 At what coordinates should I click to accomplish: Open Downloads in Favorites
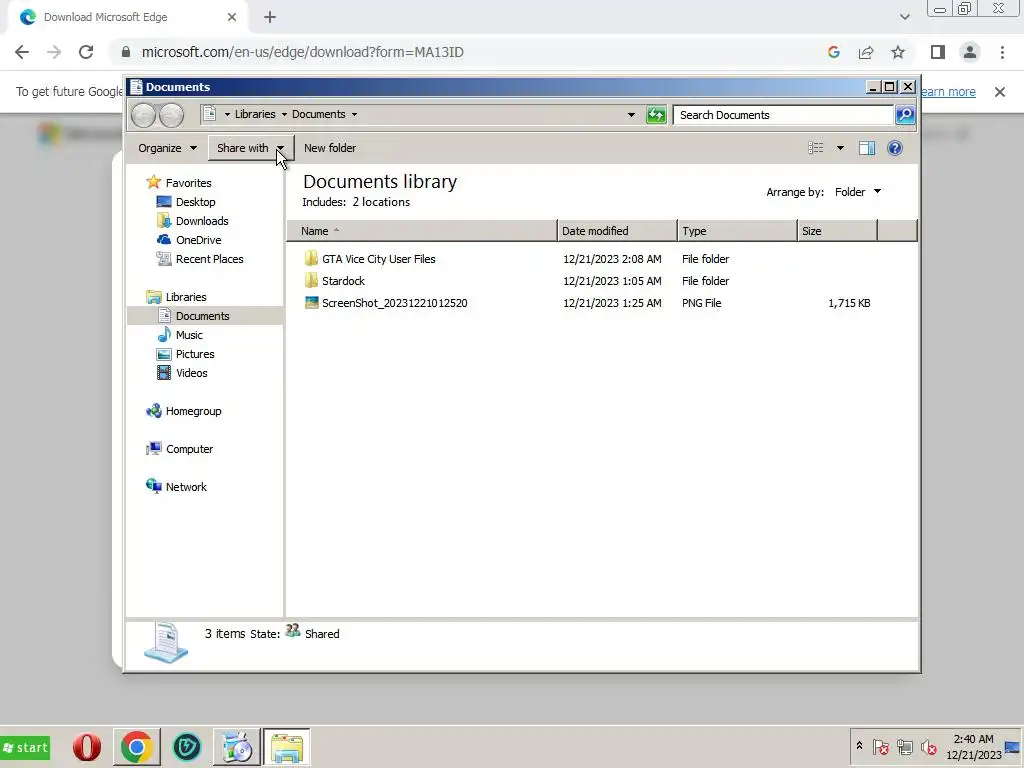202,221
